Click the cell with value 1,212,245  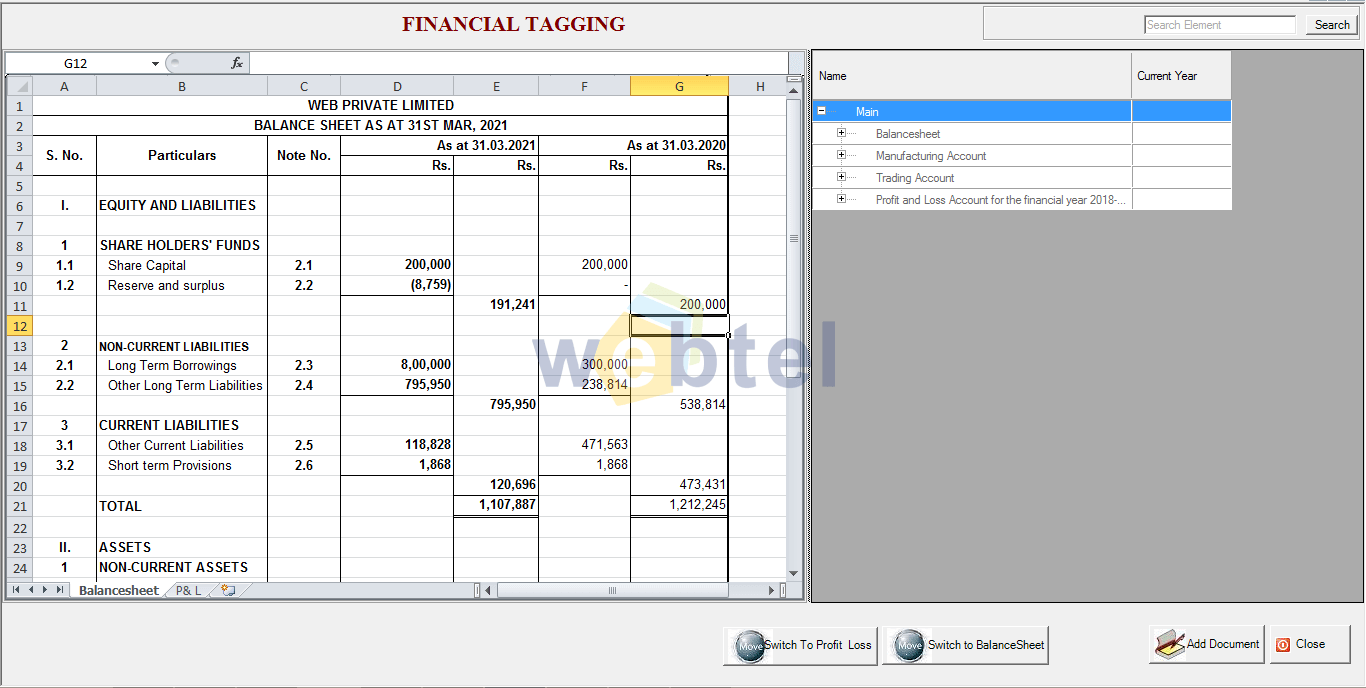click(x=679, y=505)
